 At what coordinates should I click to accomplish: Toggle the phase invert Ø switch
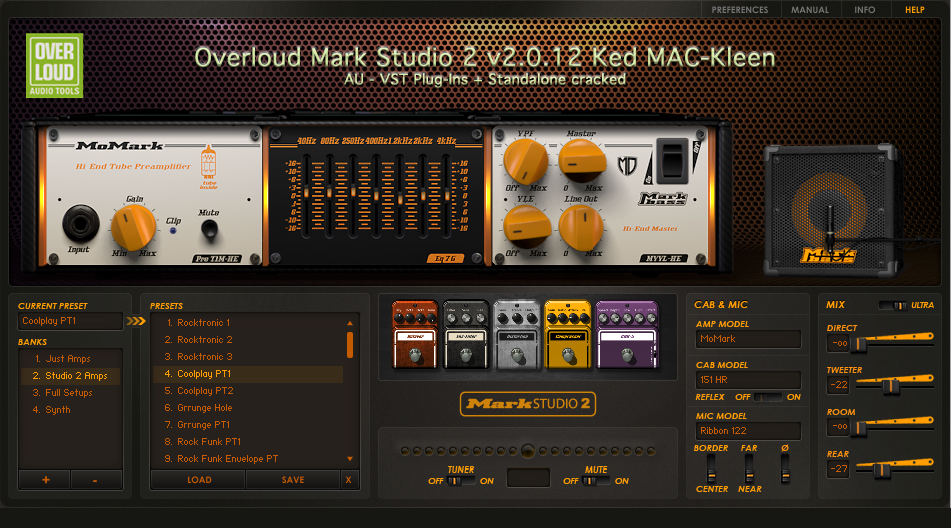(x=785, y=468)
